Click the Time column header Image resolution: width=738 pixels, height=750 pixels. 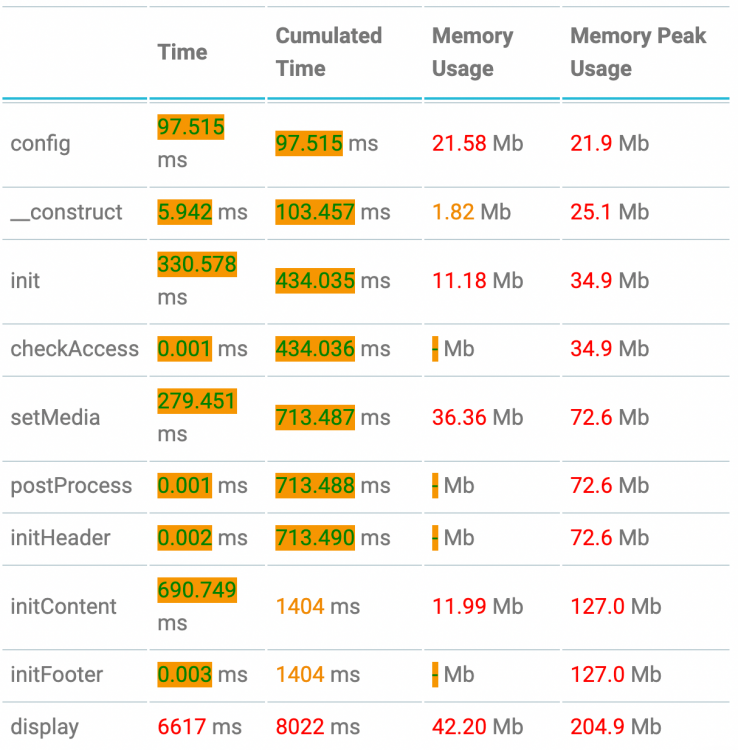(x=182, y=52)
